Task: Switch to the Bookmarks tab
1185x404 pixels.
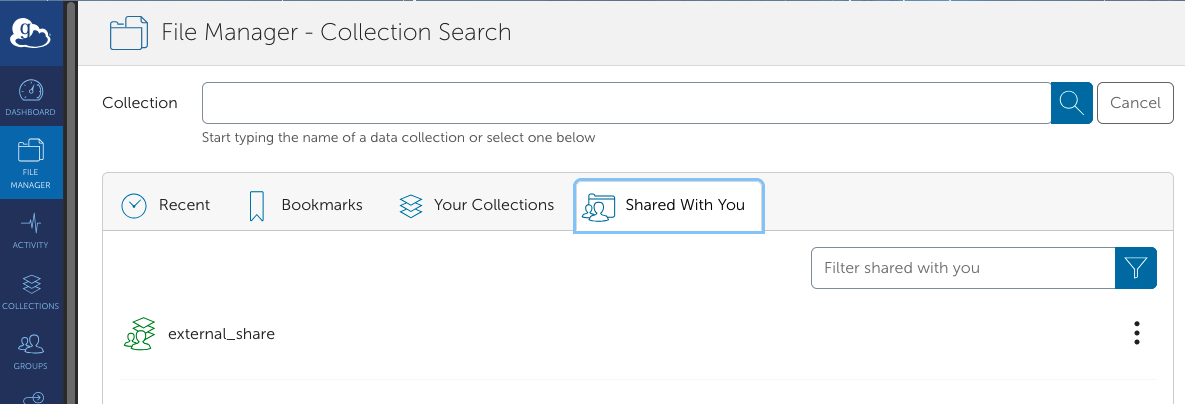Action: pyautogui.click(x=305, y=205)
